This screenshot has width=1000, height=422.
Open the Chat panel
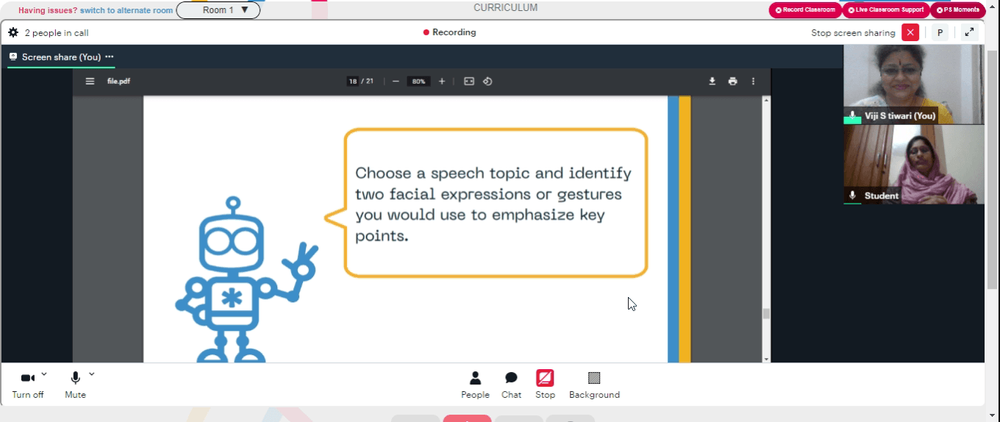[x=511, y=386]
